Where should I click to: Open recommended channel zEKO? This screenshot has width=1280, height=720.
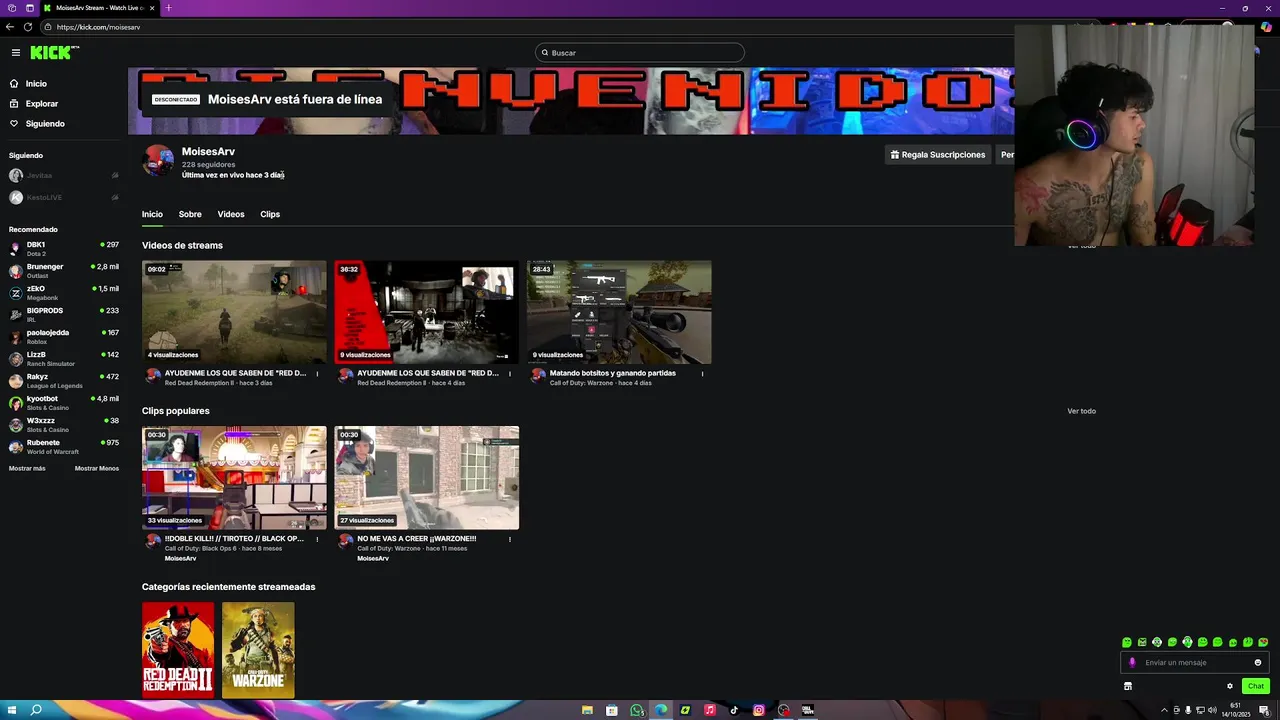[x=64, y=293]
